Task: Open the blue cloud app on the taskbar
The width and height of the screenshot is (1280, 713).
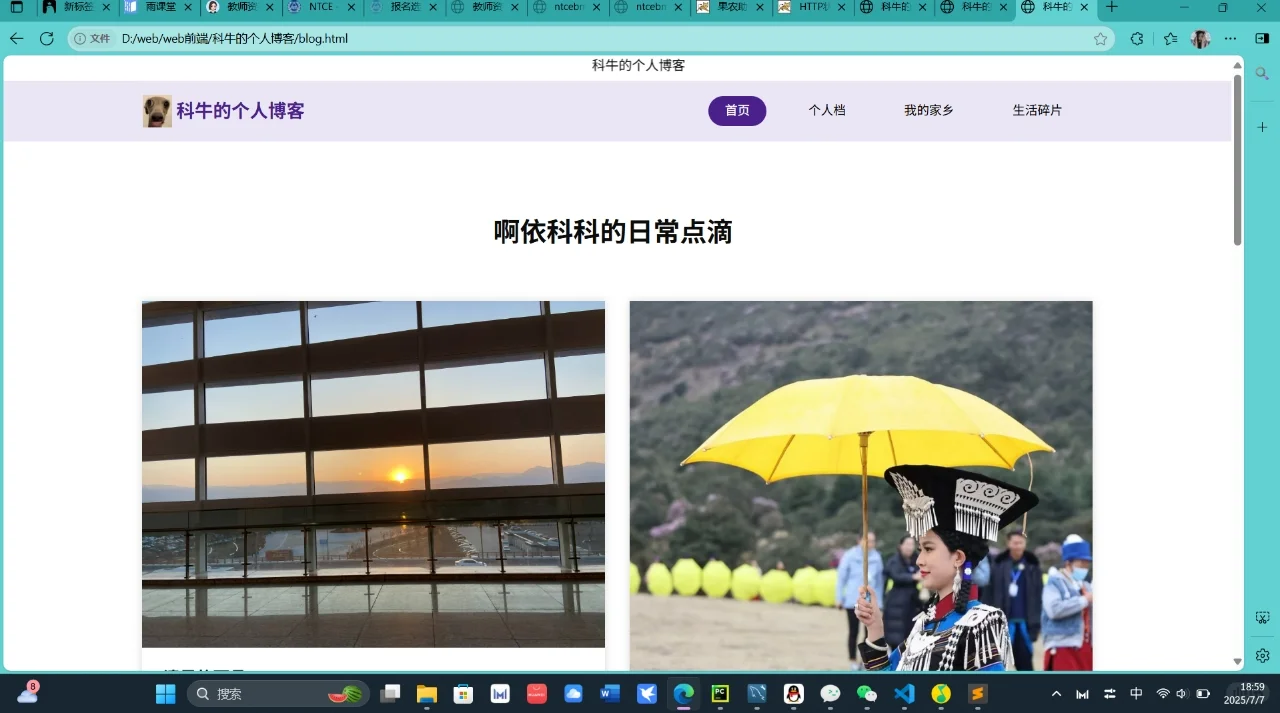Action: tap(573, 694)
